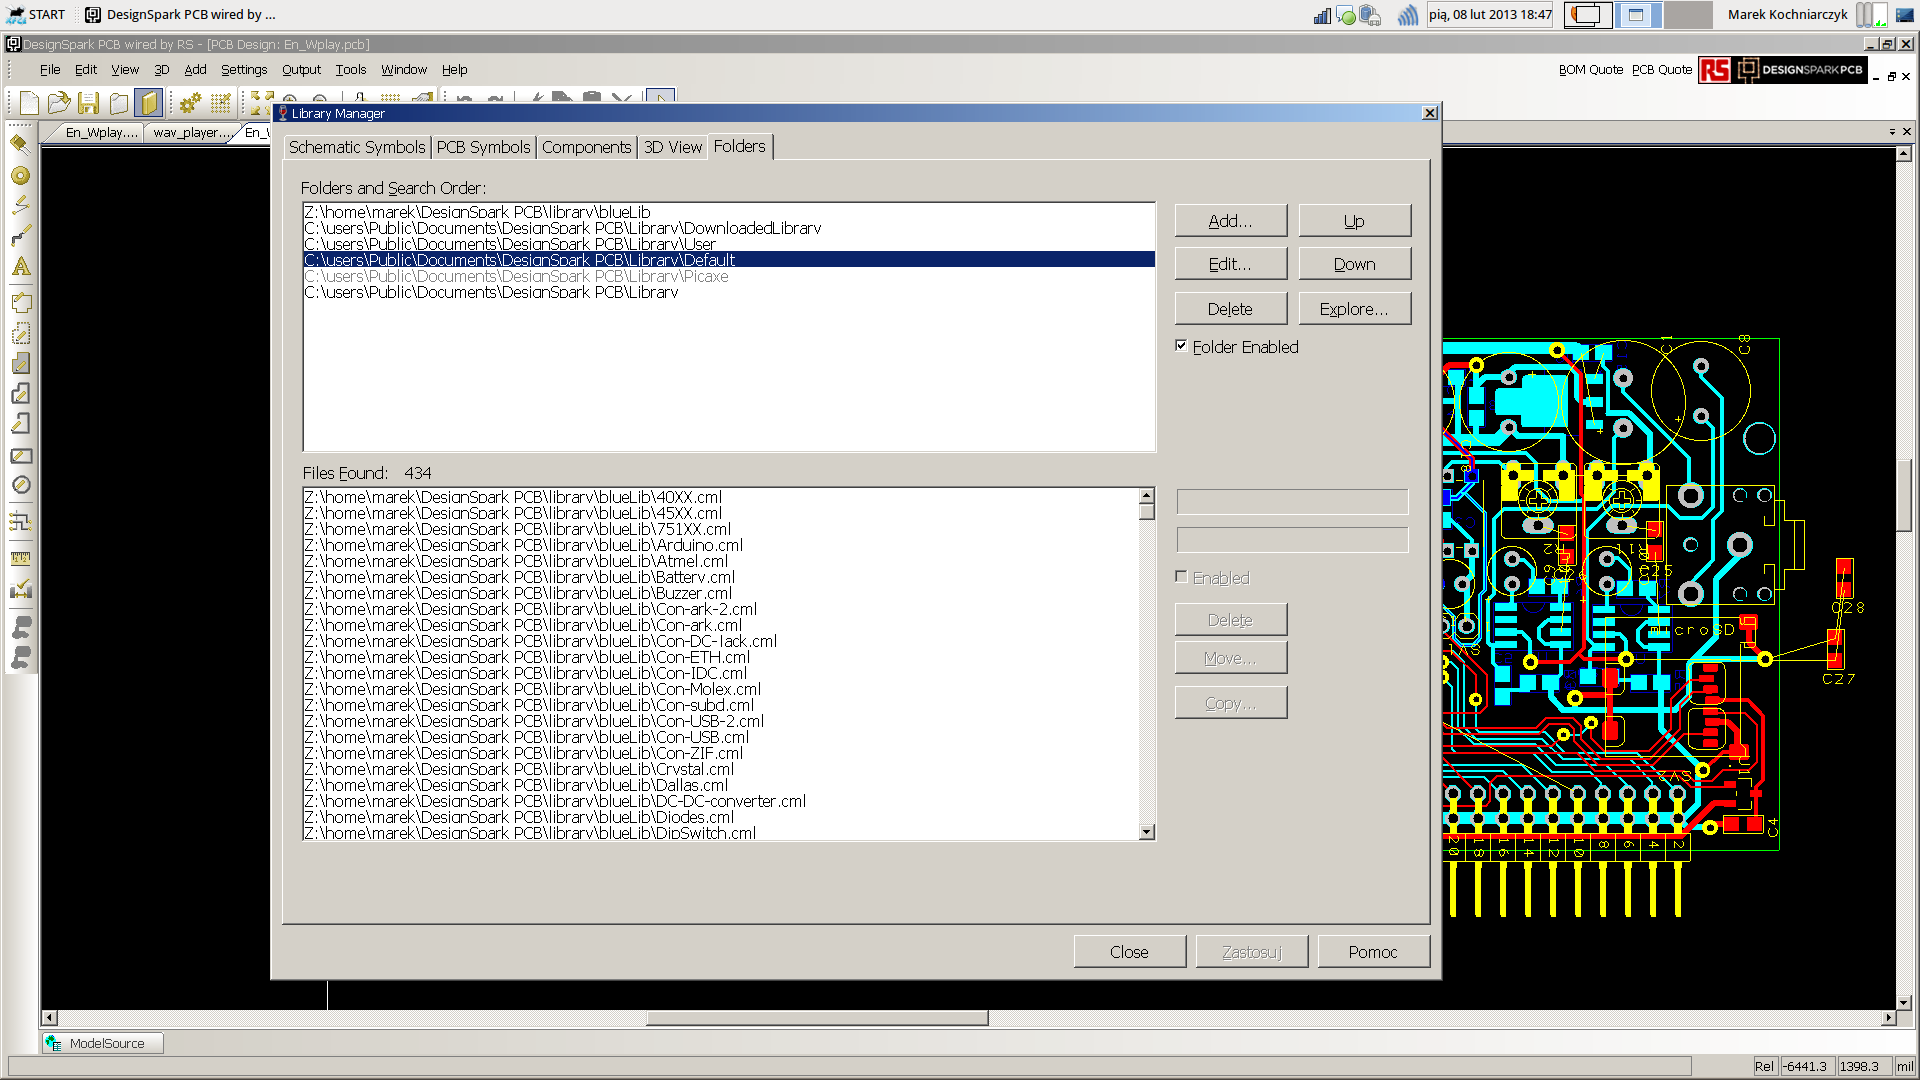Viewport: 1920px width, 1080px height.
Task: Select the Picaxe library folder entry
Action: tap(516, 277)
